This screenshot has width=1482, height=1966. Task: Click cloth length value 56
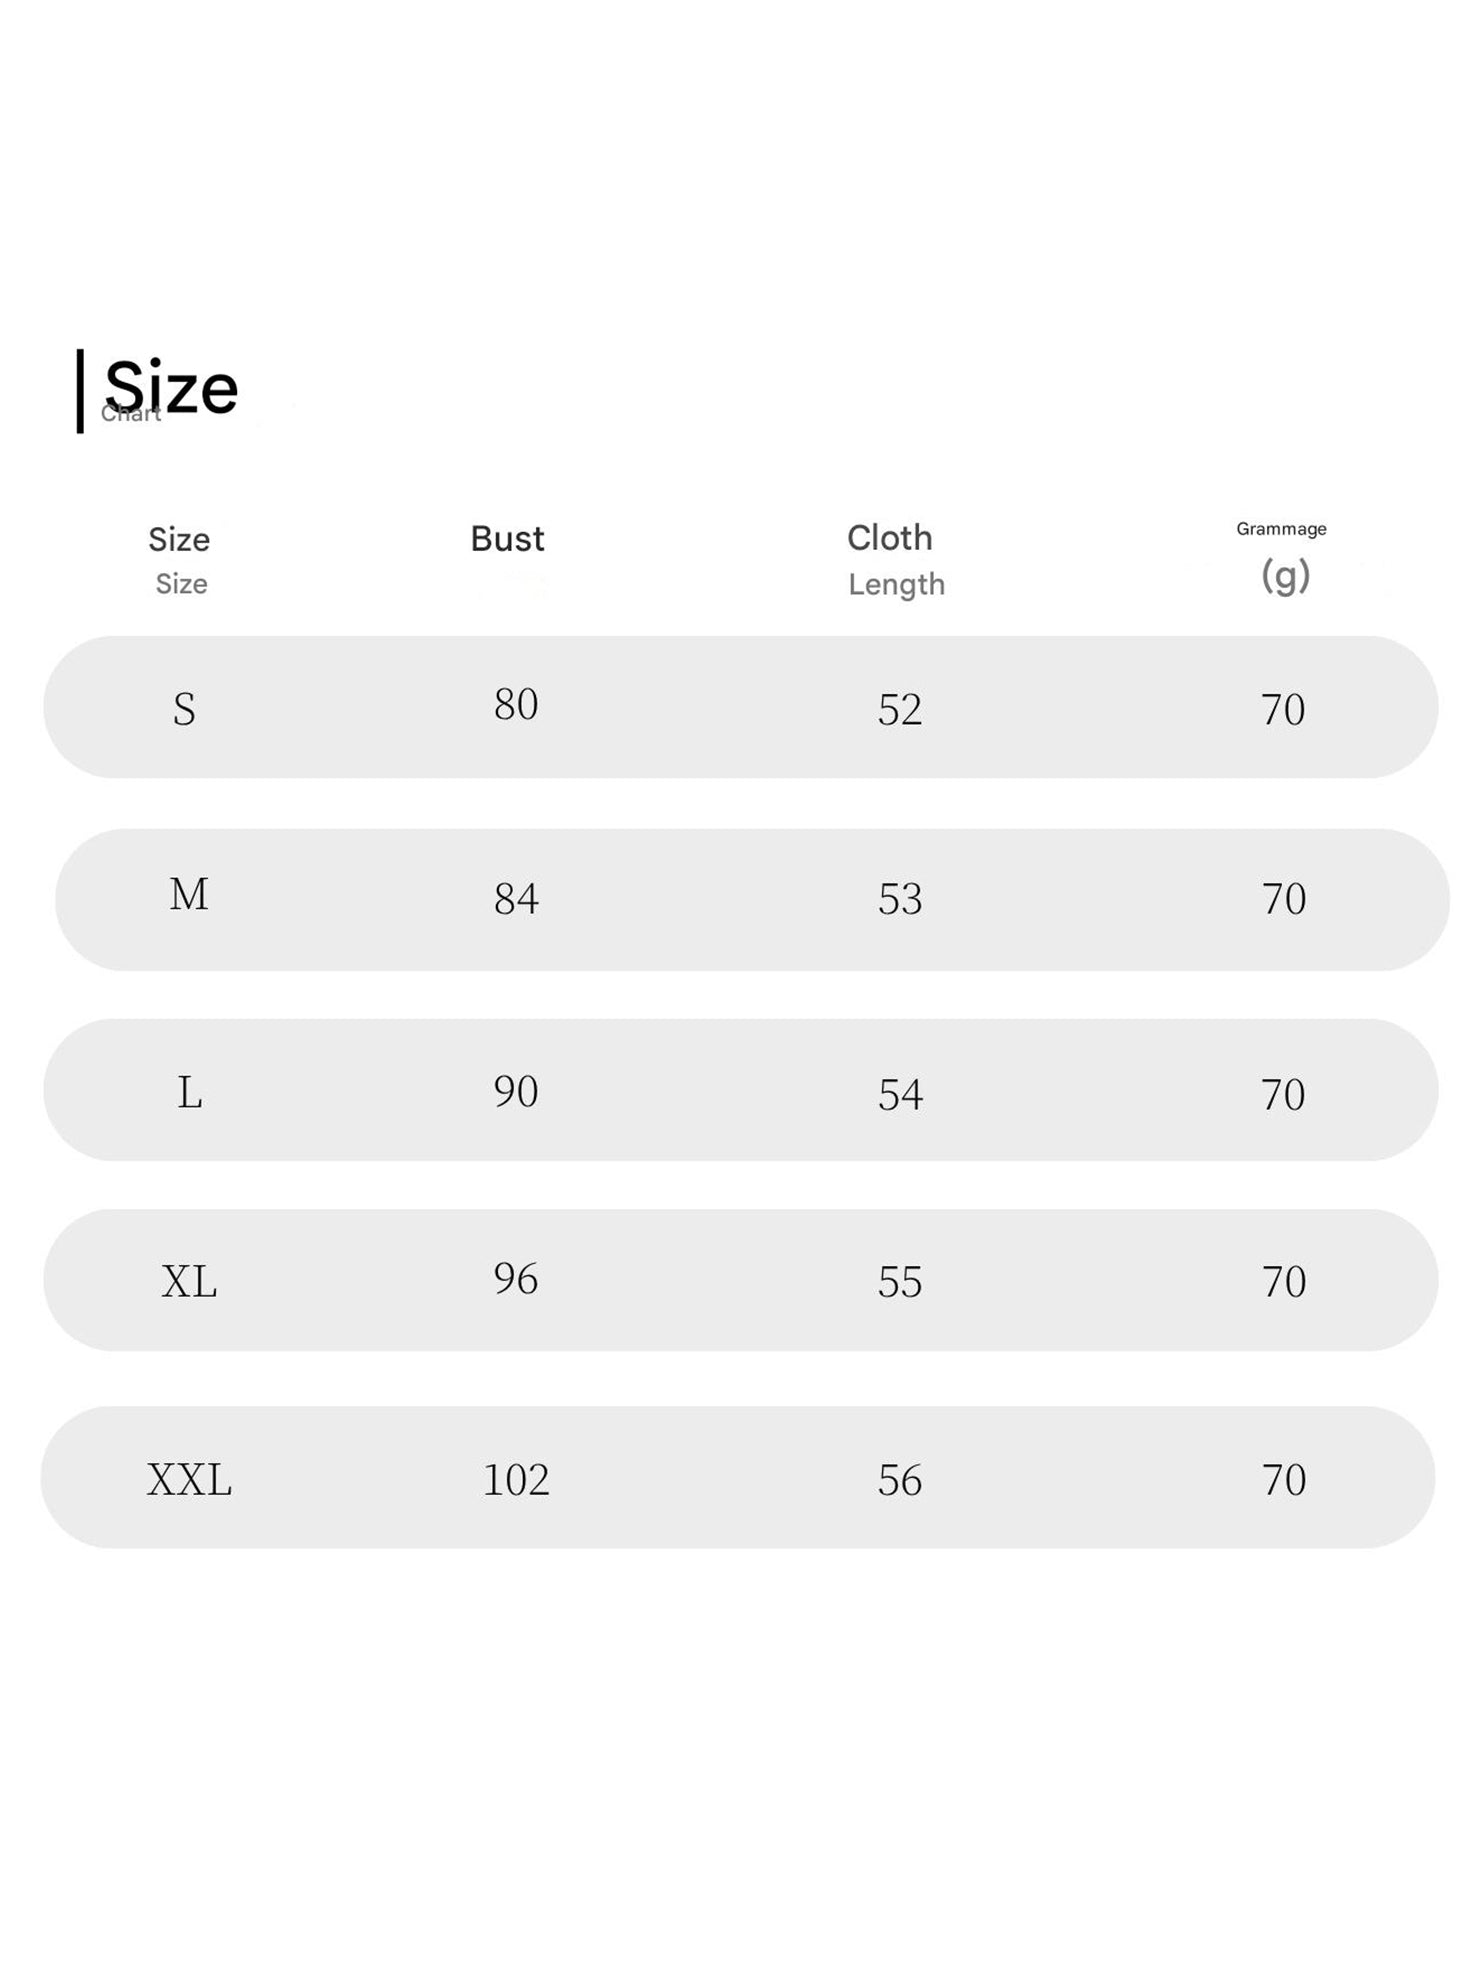pos(900,1480)
